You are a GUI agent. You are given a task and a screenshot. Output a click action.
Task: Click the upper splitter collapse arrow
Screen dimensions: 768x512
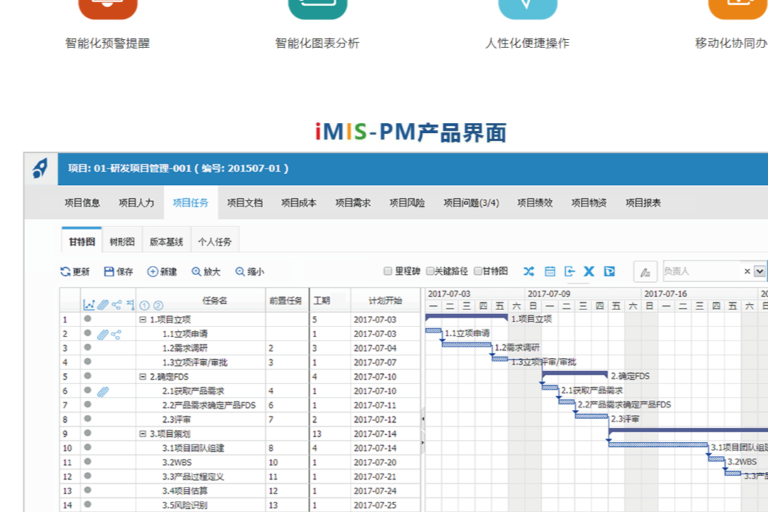(423, 419)
